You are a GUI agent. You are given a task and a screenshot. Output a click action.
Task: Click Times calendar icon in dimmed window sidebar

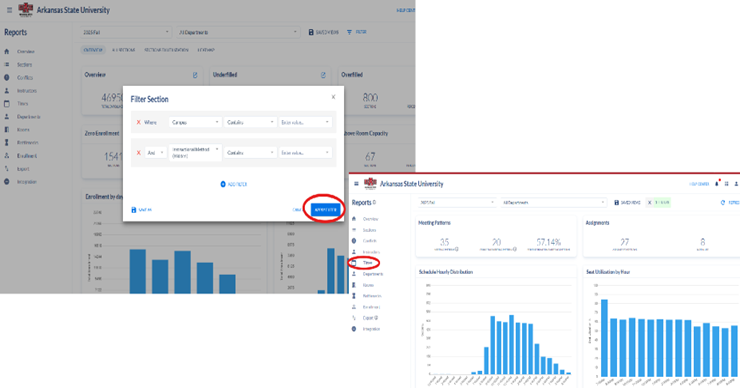(7, 103)
